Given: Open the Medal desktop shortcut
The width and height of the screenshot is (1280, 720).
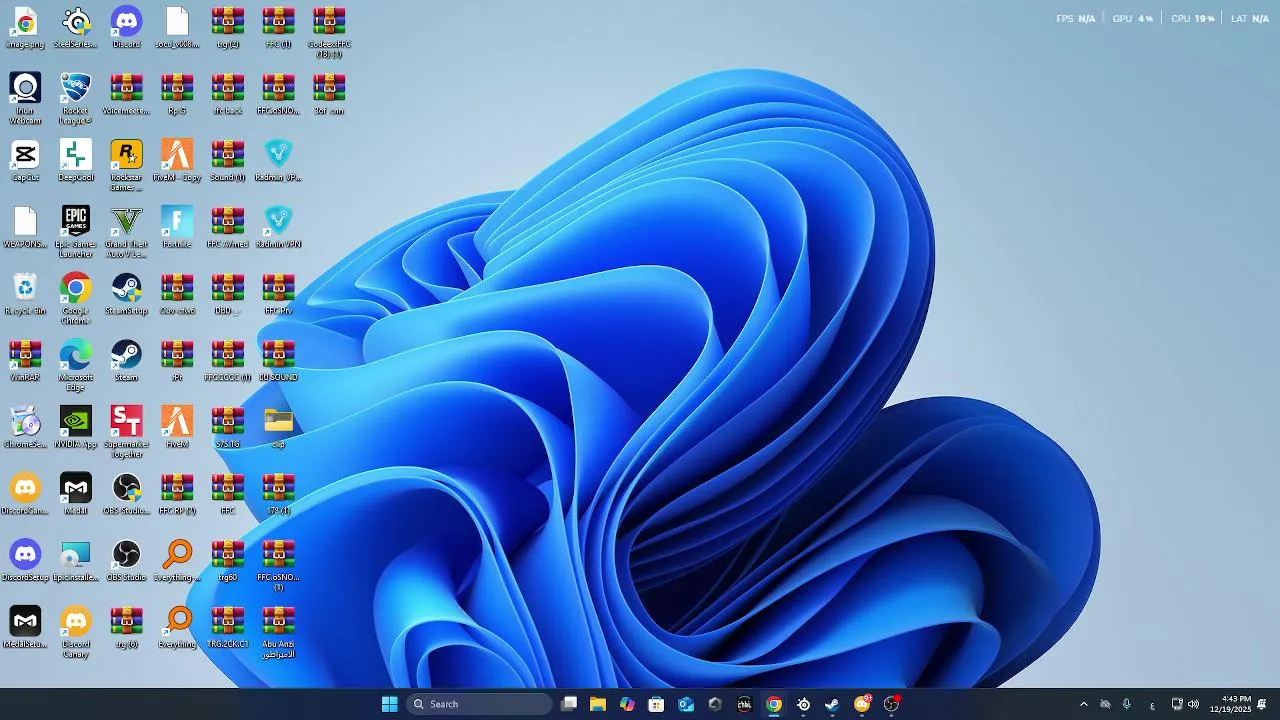Looking at the screenshot, I should coord(75,494).
